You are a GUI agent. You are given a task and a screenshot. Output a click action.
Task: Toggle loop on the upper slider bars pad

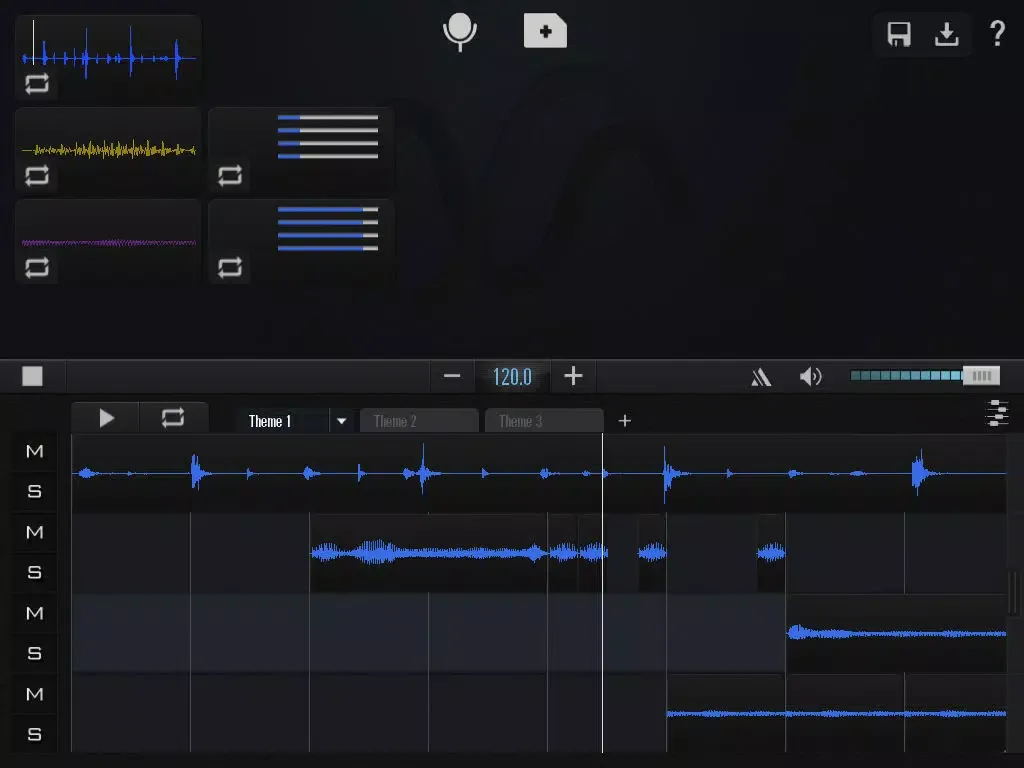pyautogui.click(x=230, y=176)
